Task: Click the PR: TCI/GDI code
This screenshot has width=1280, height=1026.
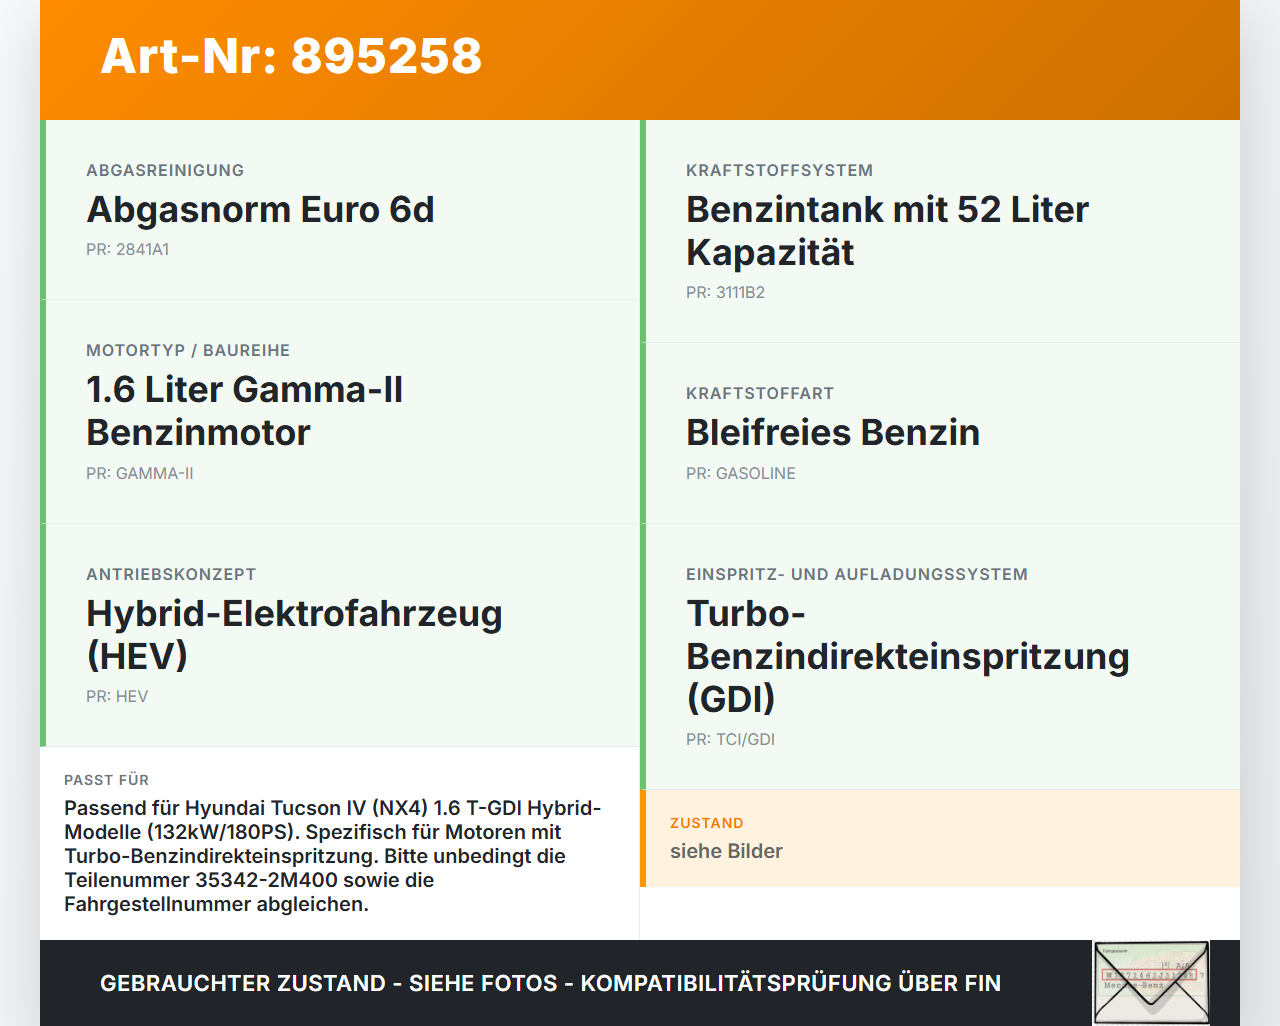Action: tap(731, 740)
